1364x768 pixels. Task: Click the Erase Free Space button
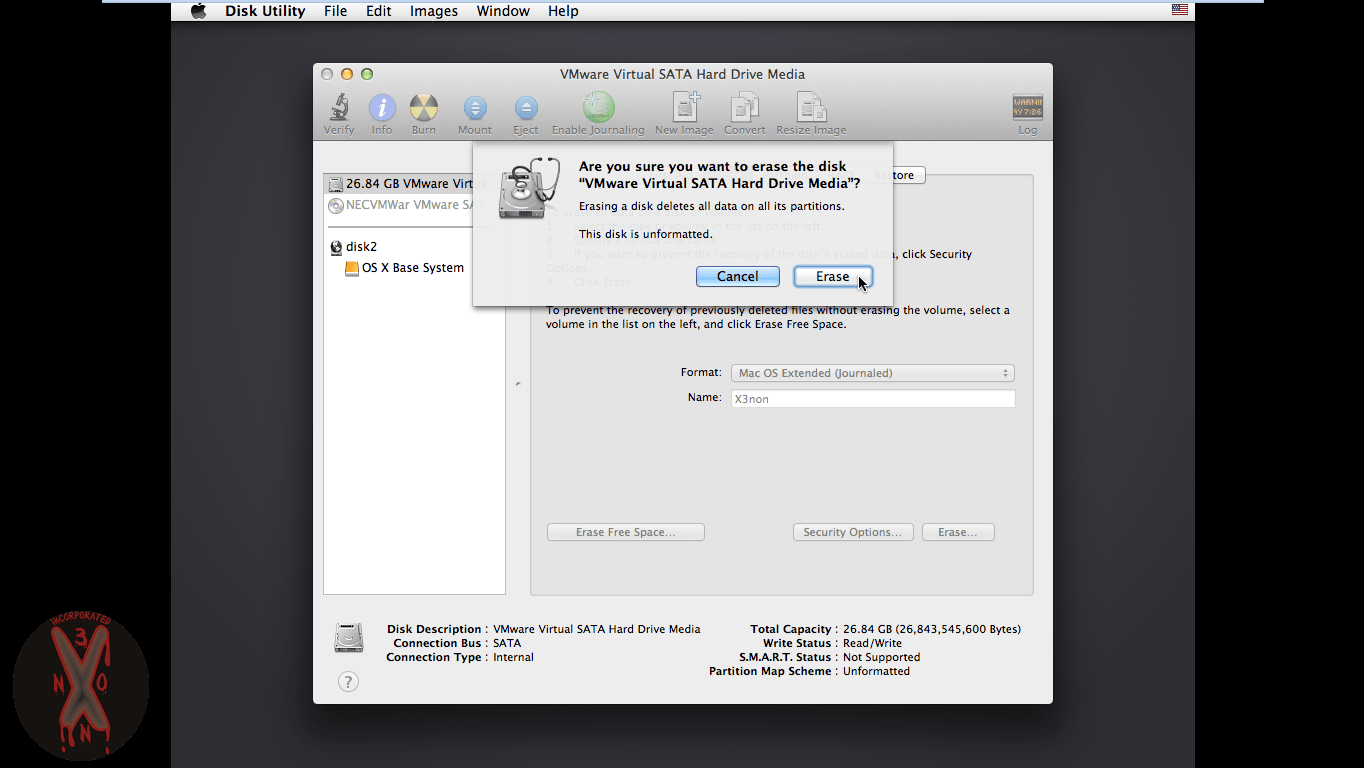(626, 532)
